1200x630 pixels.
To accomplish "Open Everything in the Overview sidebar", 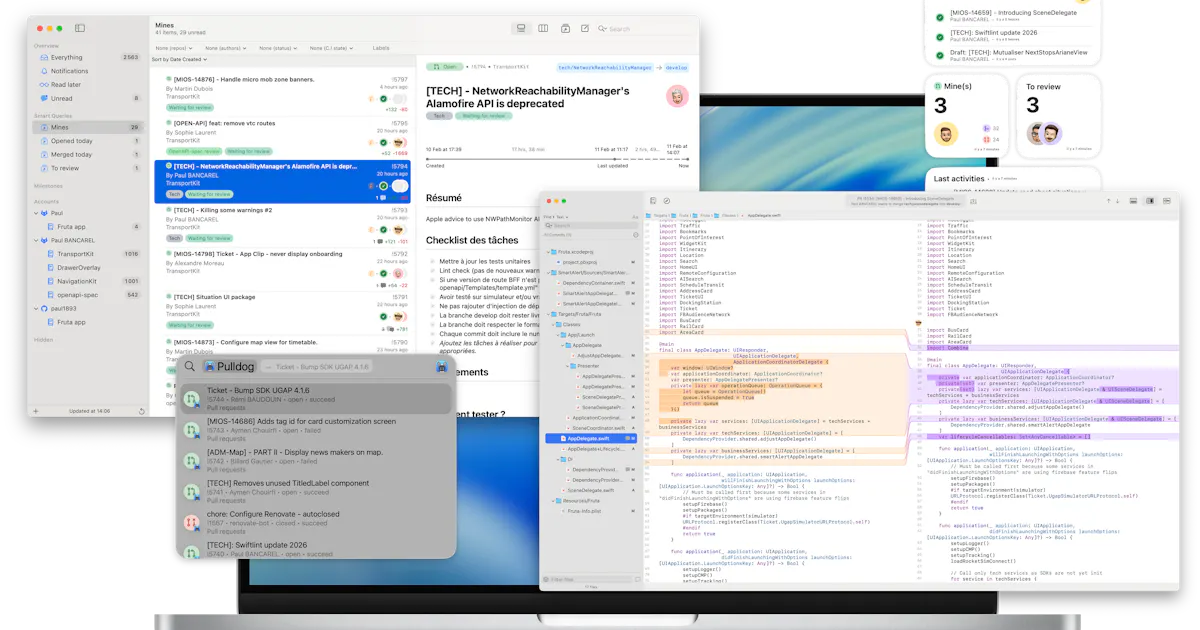I will 88,57.
